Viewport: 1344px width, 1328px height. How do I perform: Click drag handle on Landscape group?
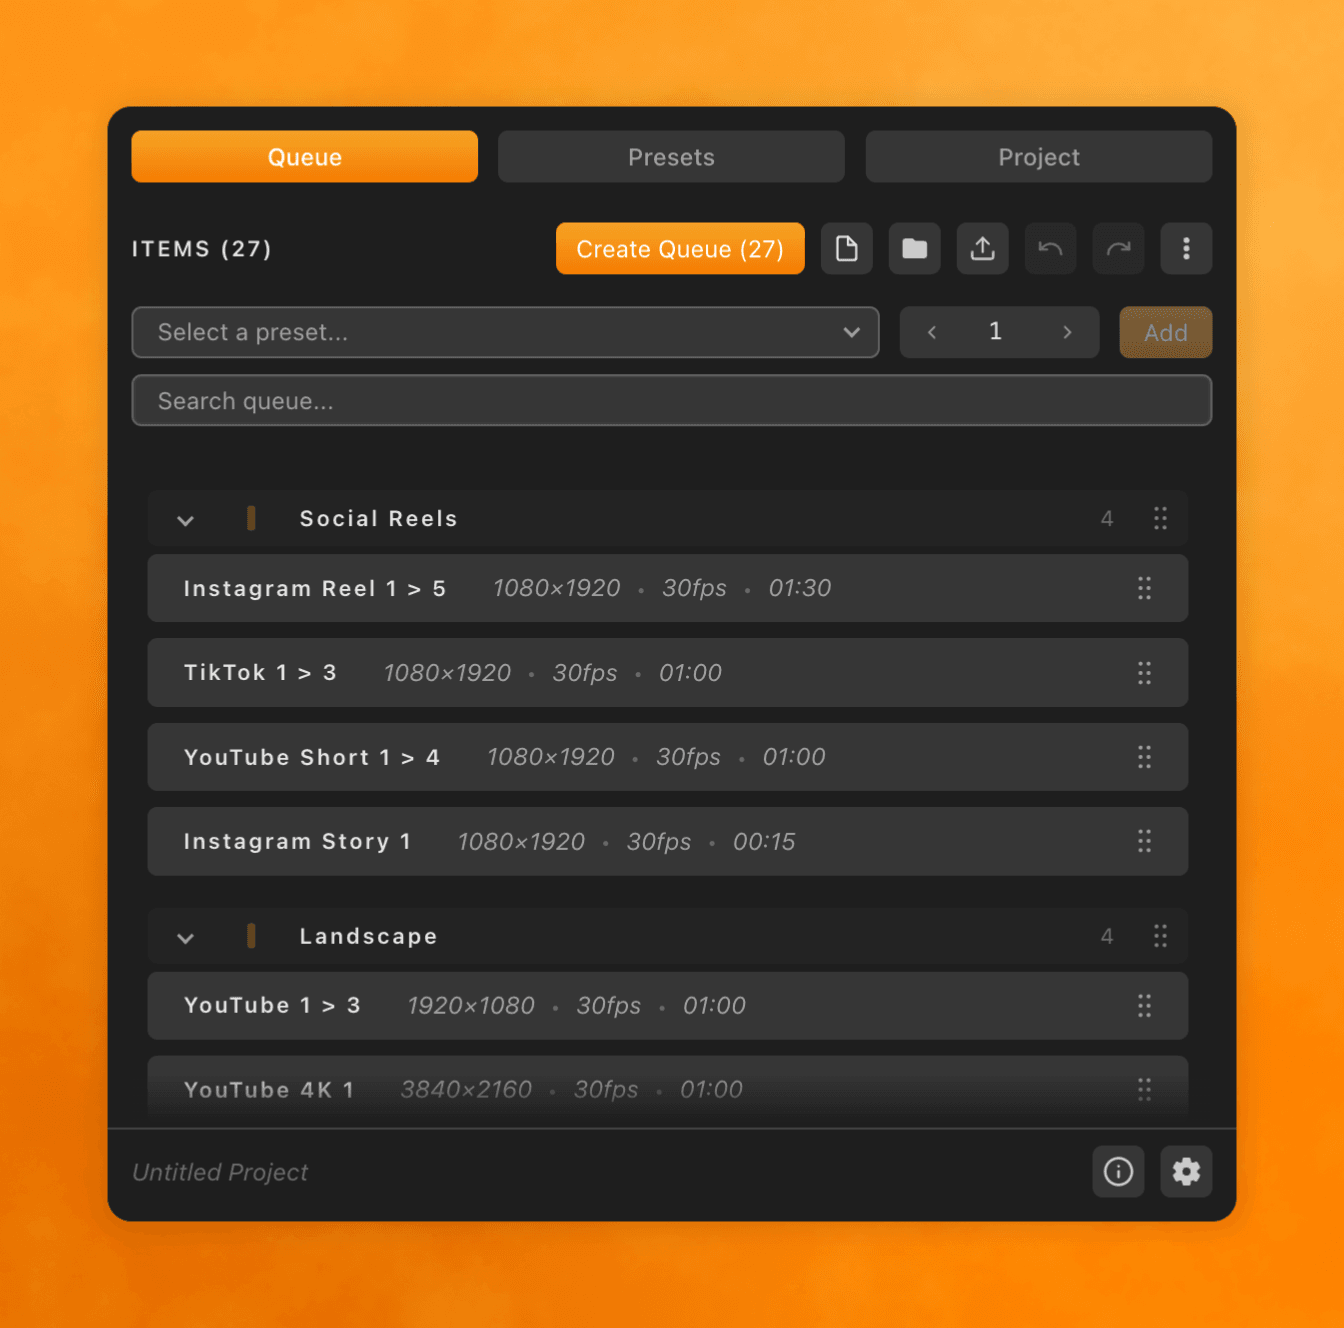click(x=1160, y=936)
